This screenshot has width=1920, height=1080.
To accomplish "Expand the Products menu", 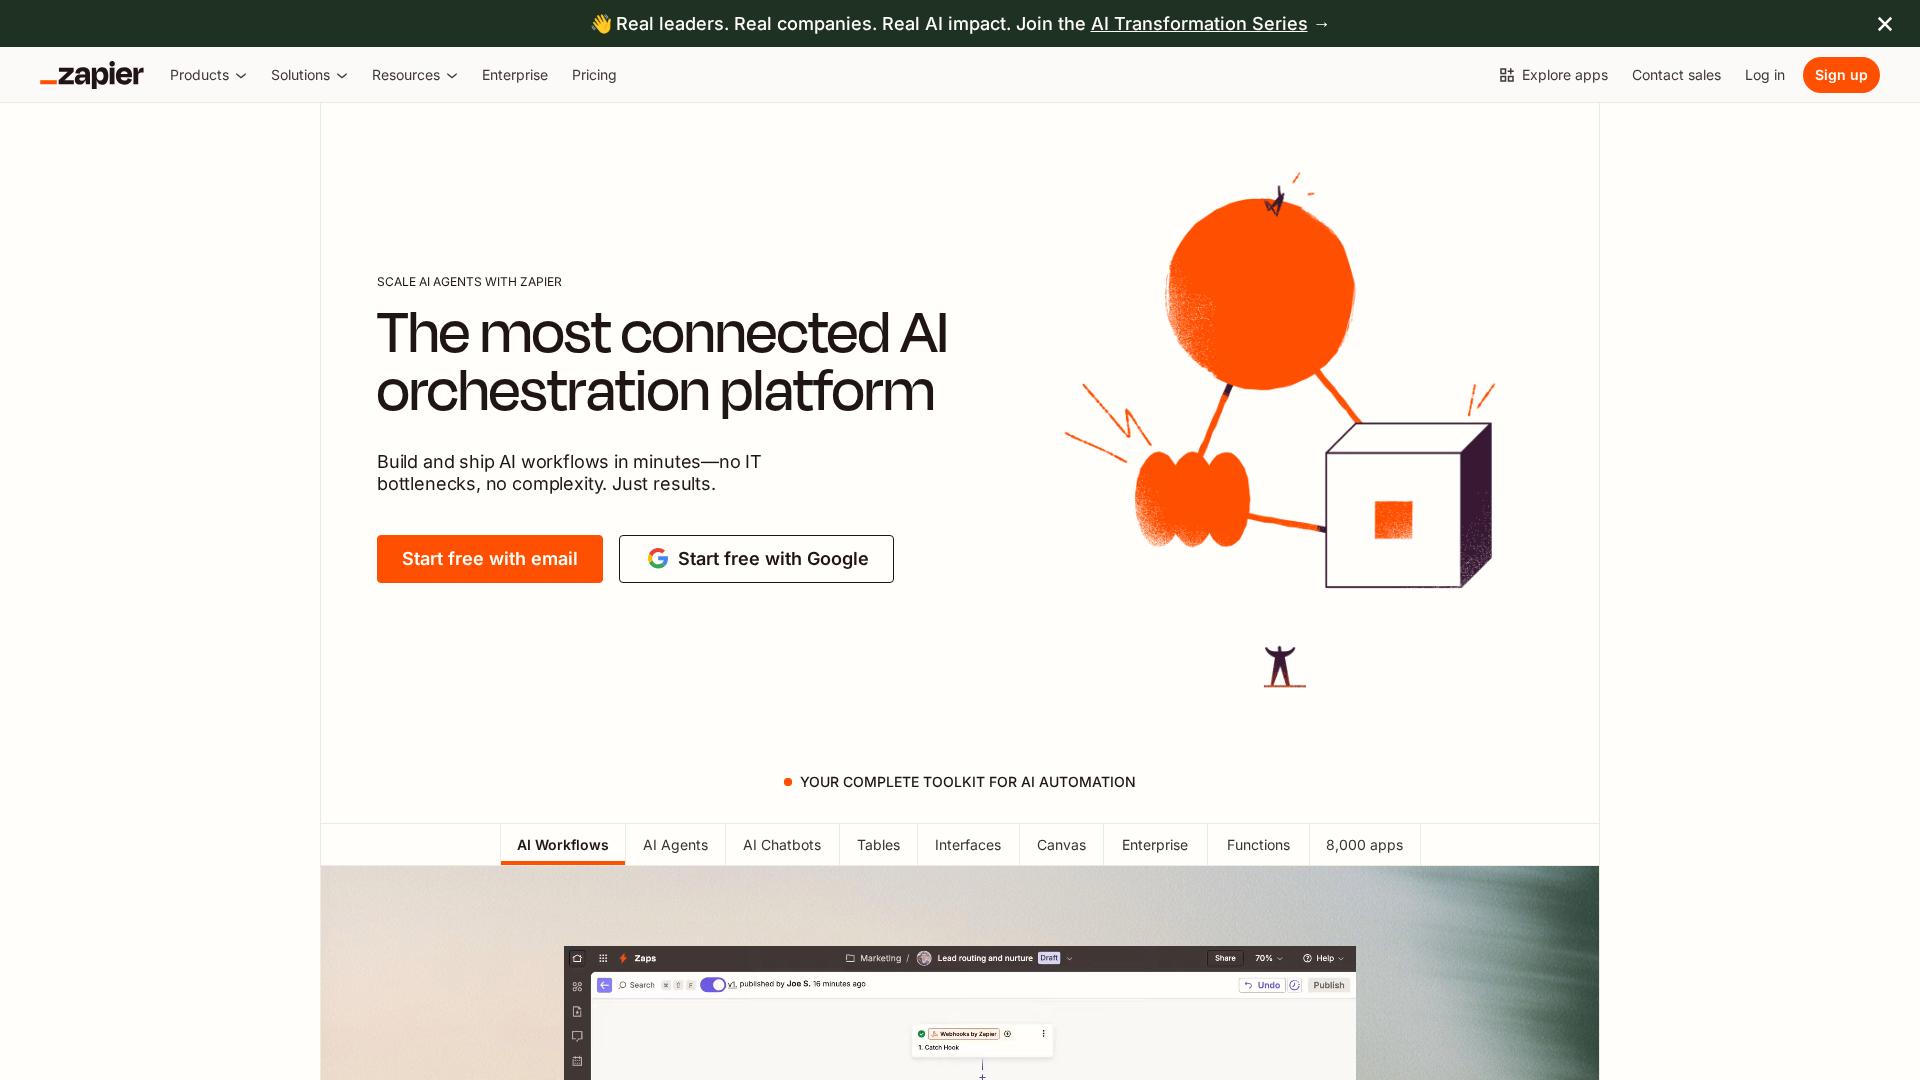I will pyautogui.click(x=208, y=75).
